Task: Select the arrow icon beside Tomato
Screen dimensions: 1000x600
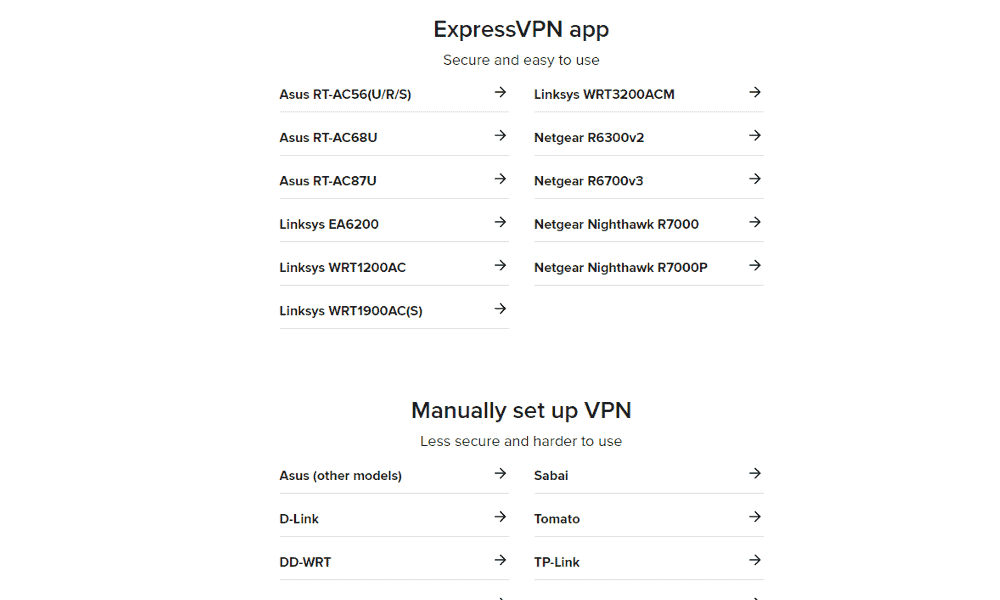Action: click(753, 517)
